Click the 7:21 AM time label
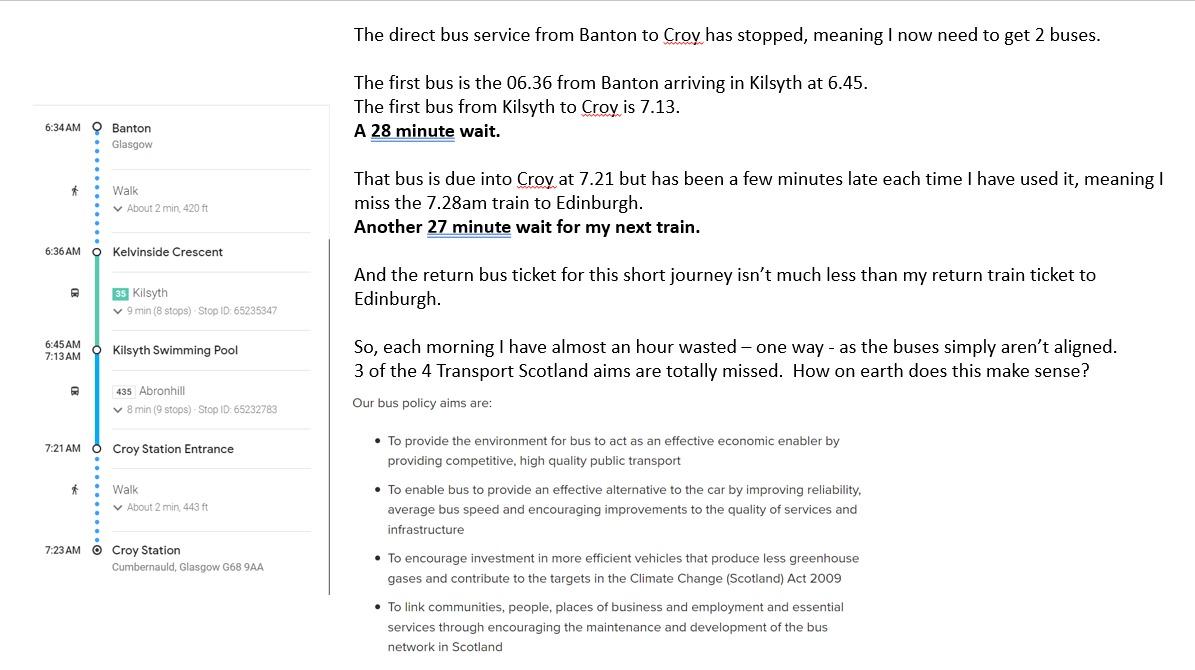Viewport: 1195px width, 670px height. click(62, 448)
